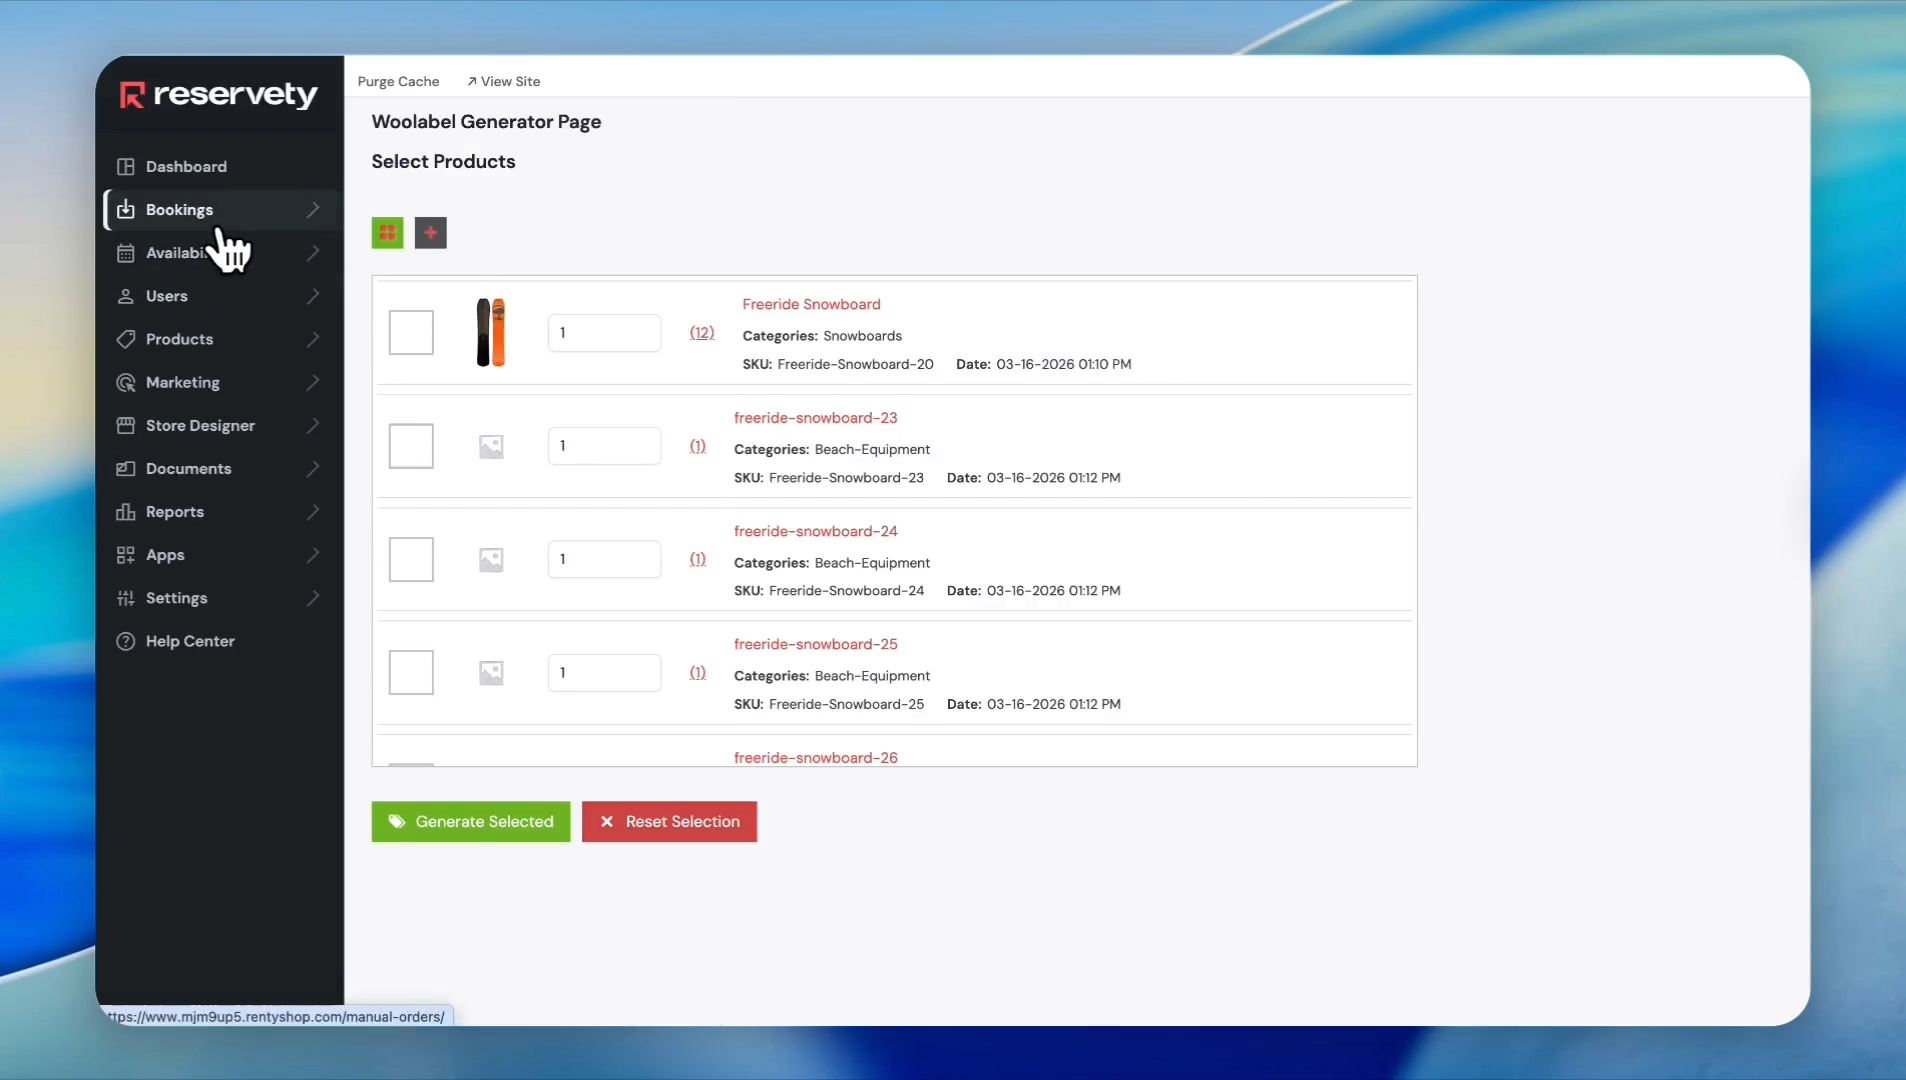Tick the Freeride Snowboard checkbox

point(411,333)
